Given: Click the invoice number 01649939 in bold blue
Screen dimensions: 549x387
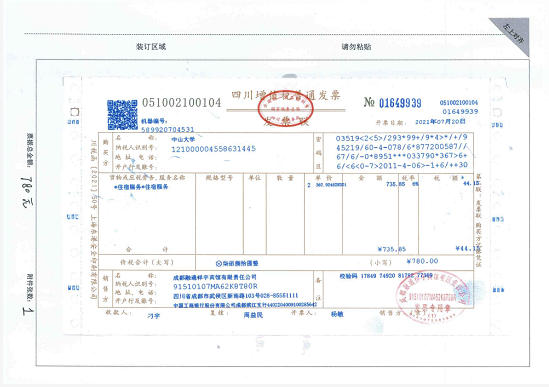Looking at the screenshot, I should pos(400,103).
